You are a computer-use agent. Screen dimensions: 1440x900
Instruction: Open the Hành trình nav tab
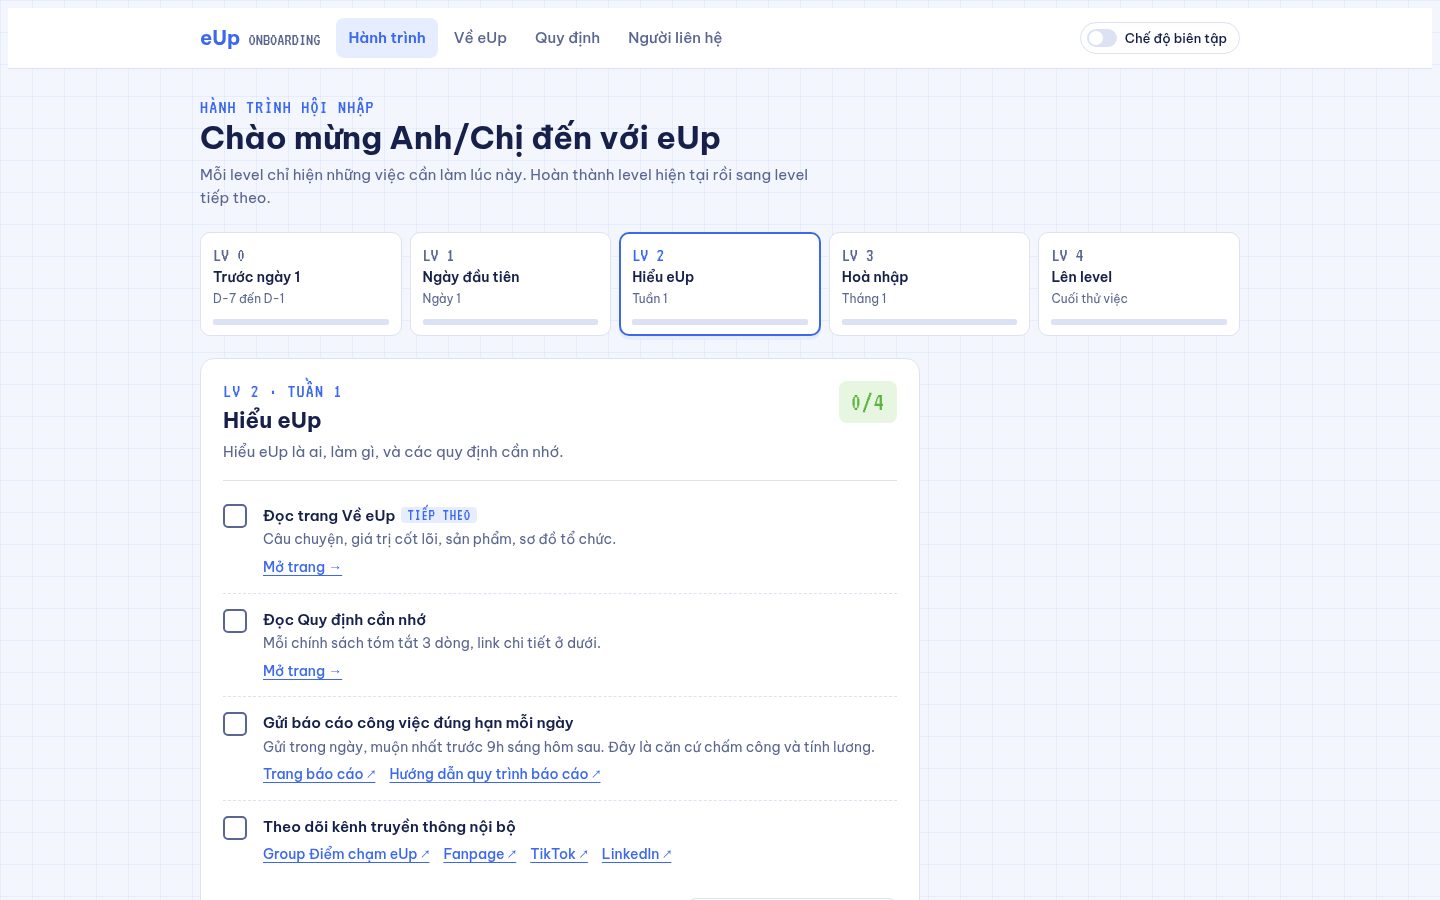click(387, 38)
